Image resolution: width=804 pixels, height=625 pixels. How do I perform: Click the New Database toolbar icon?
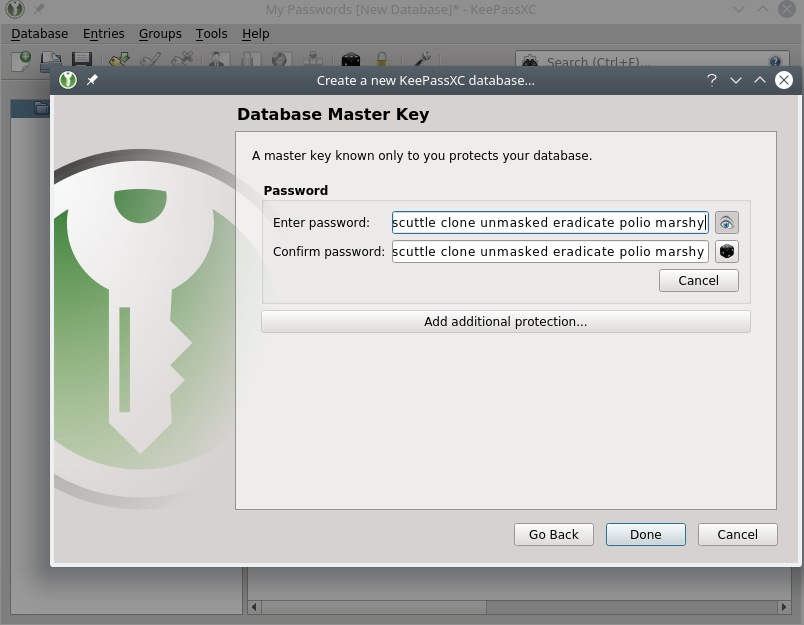21,61
